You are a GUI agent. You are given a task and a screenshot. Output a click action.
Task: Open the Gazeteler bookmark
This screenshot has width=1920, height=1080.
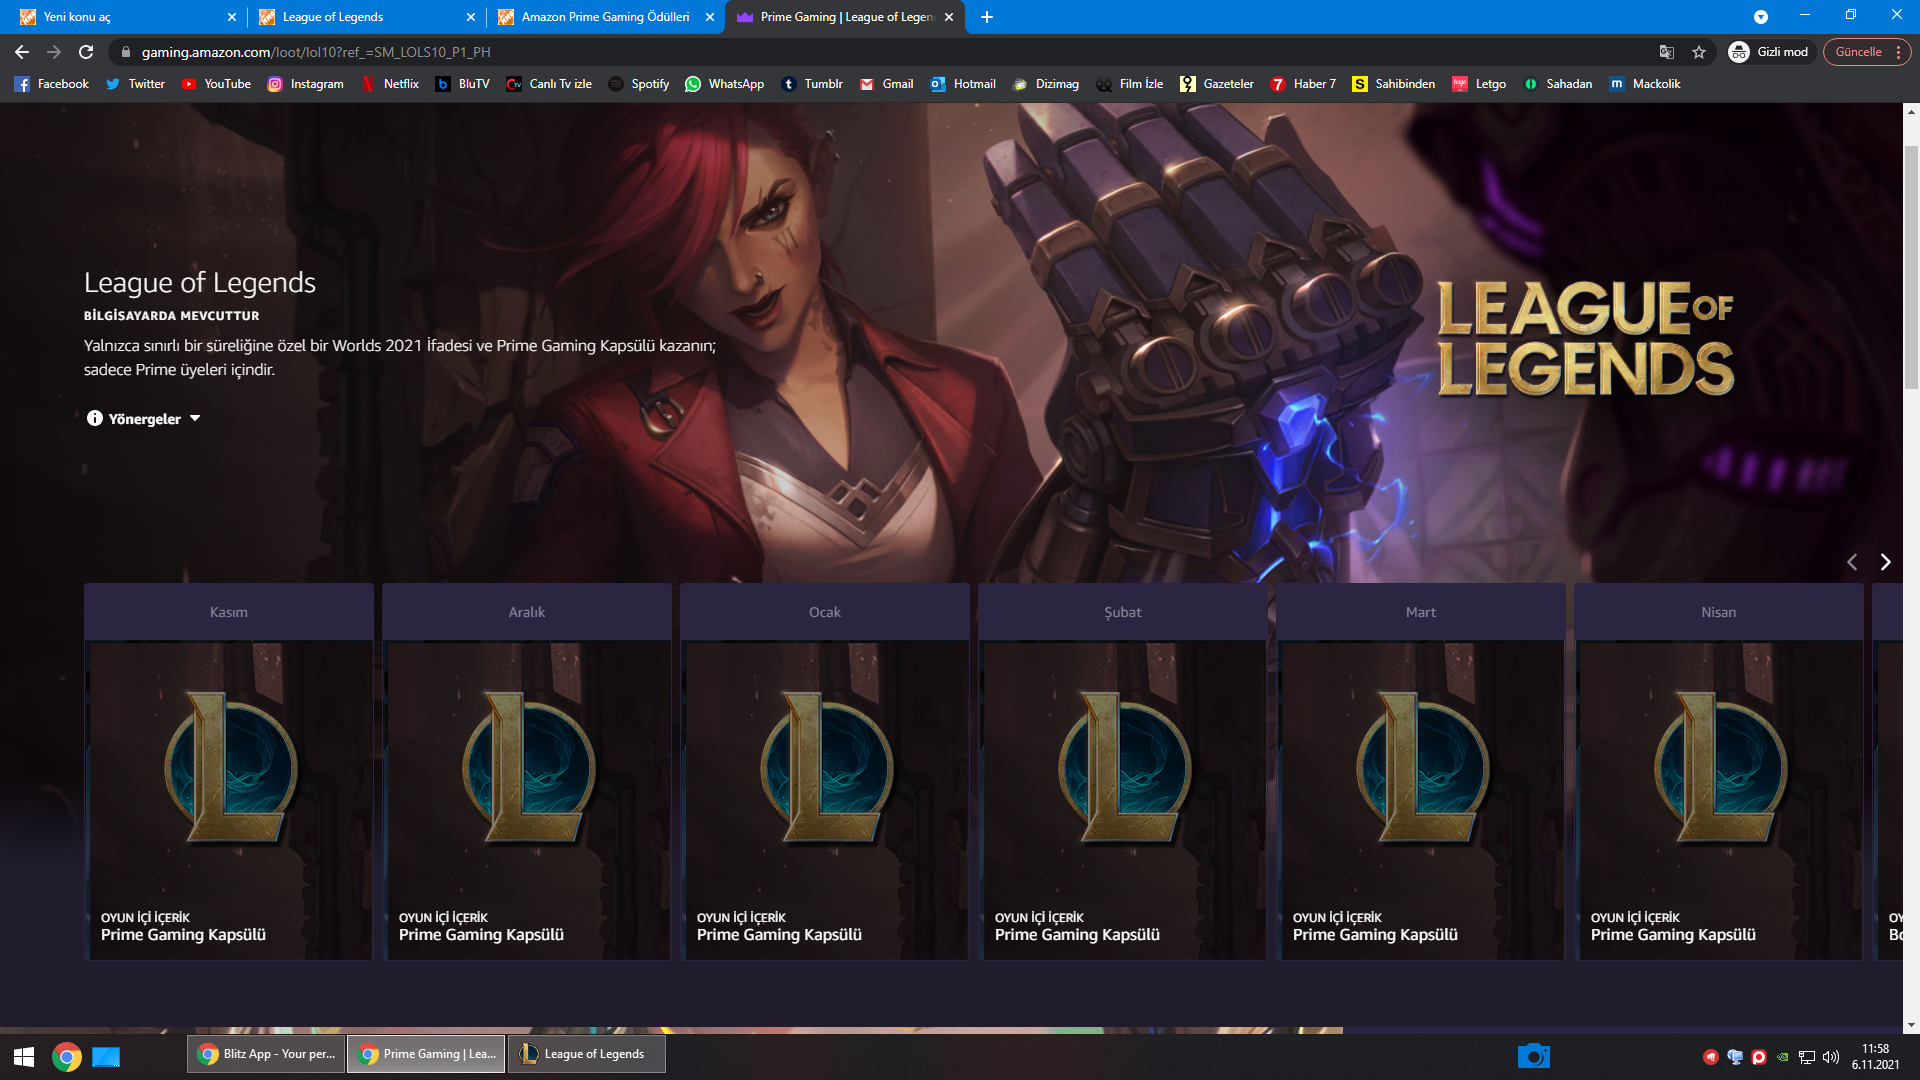click(1217, 84)
